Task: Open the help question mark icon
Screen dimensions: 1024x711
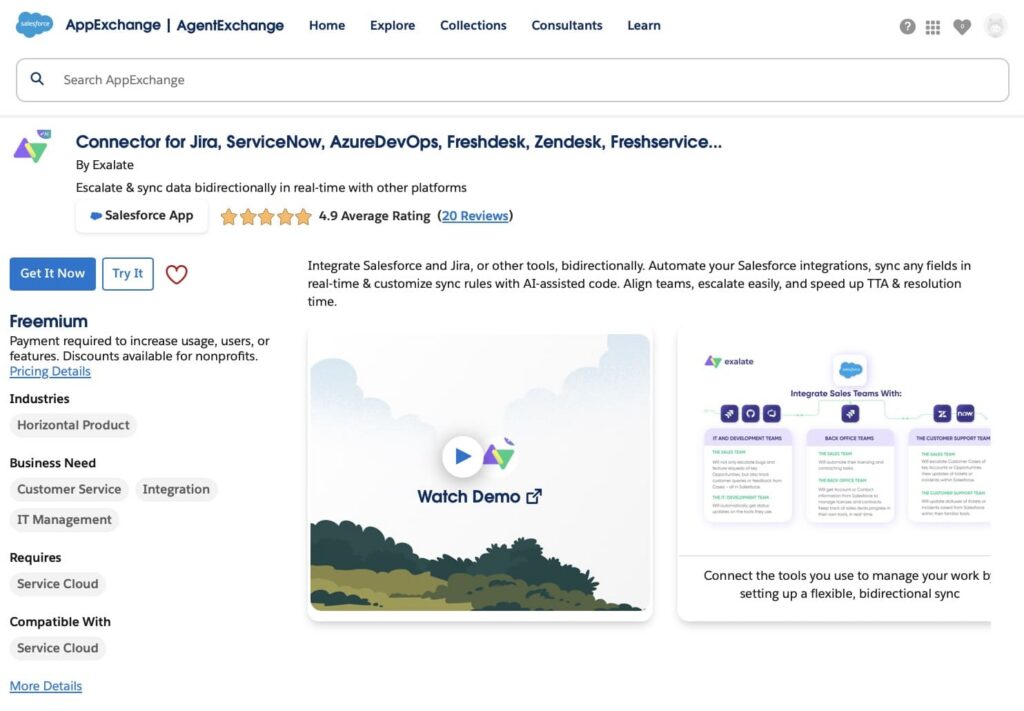Action: tap(907, 27)
